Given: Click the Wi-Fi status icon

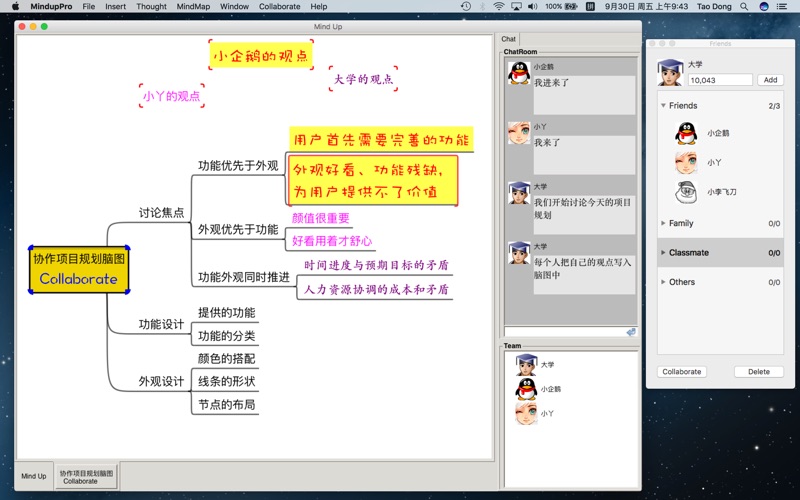Looking at the screenshot, I should 499,7.
